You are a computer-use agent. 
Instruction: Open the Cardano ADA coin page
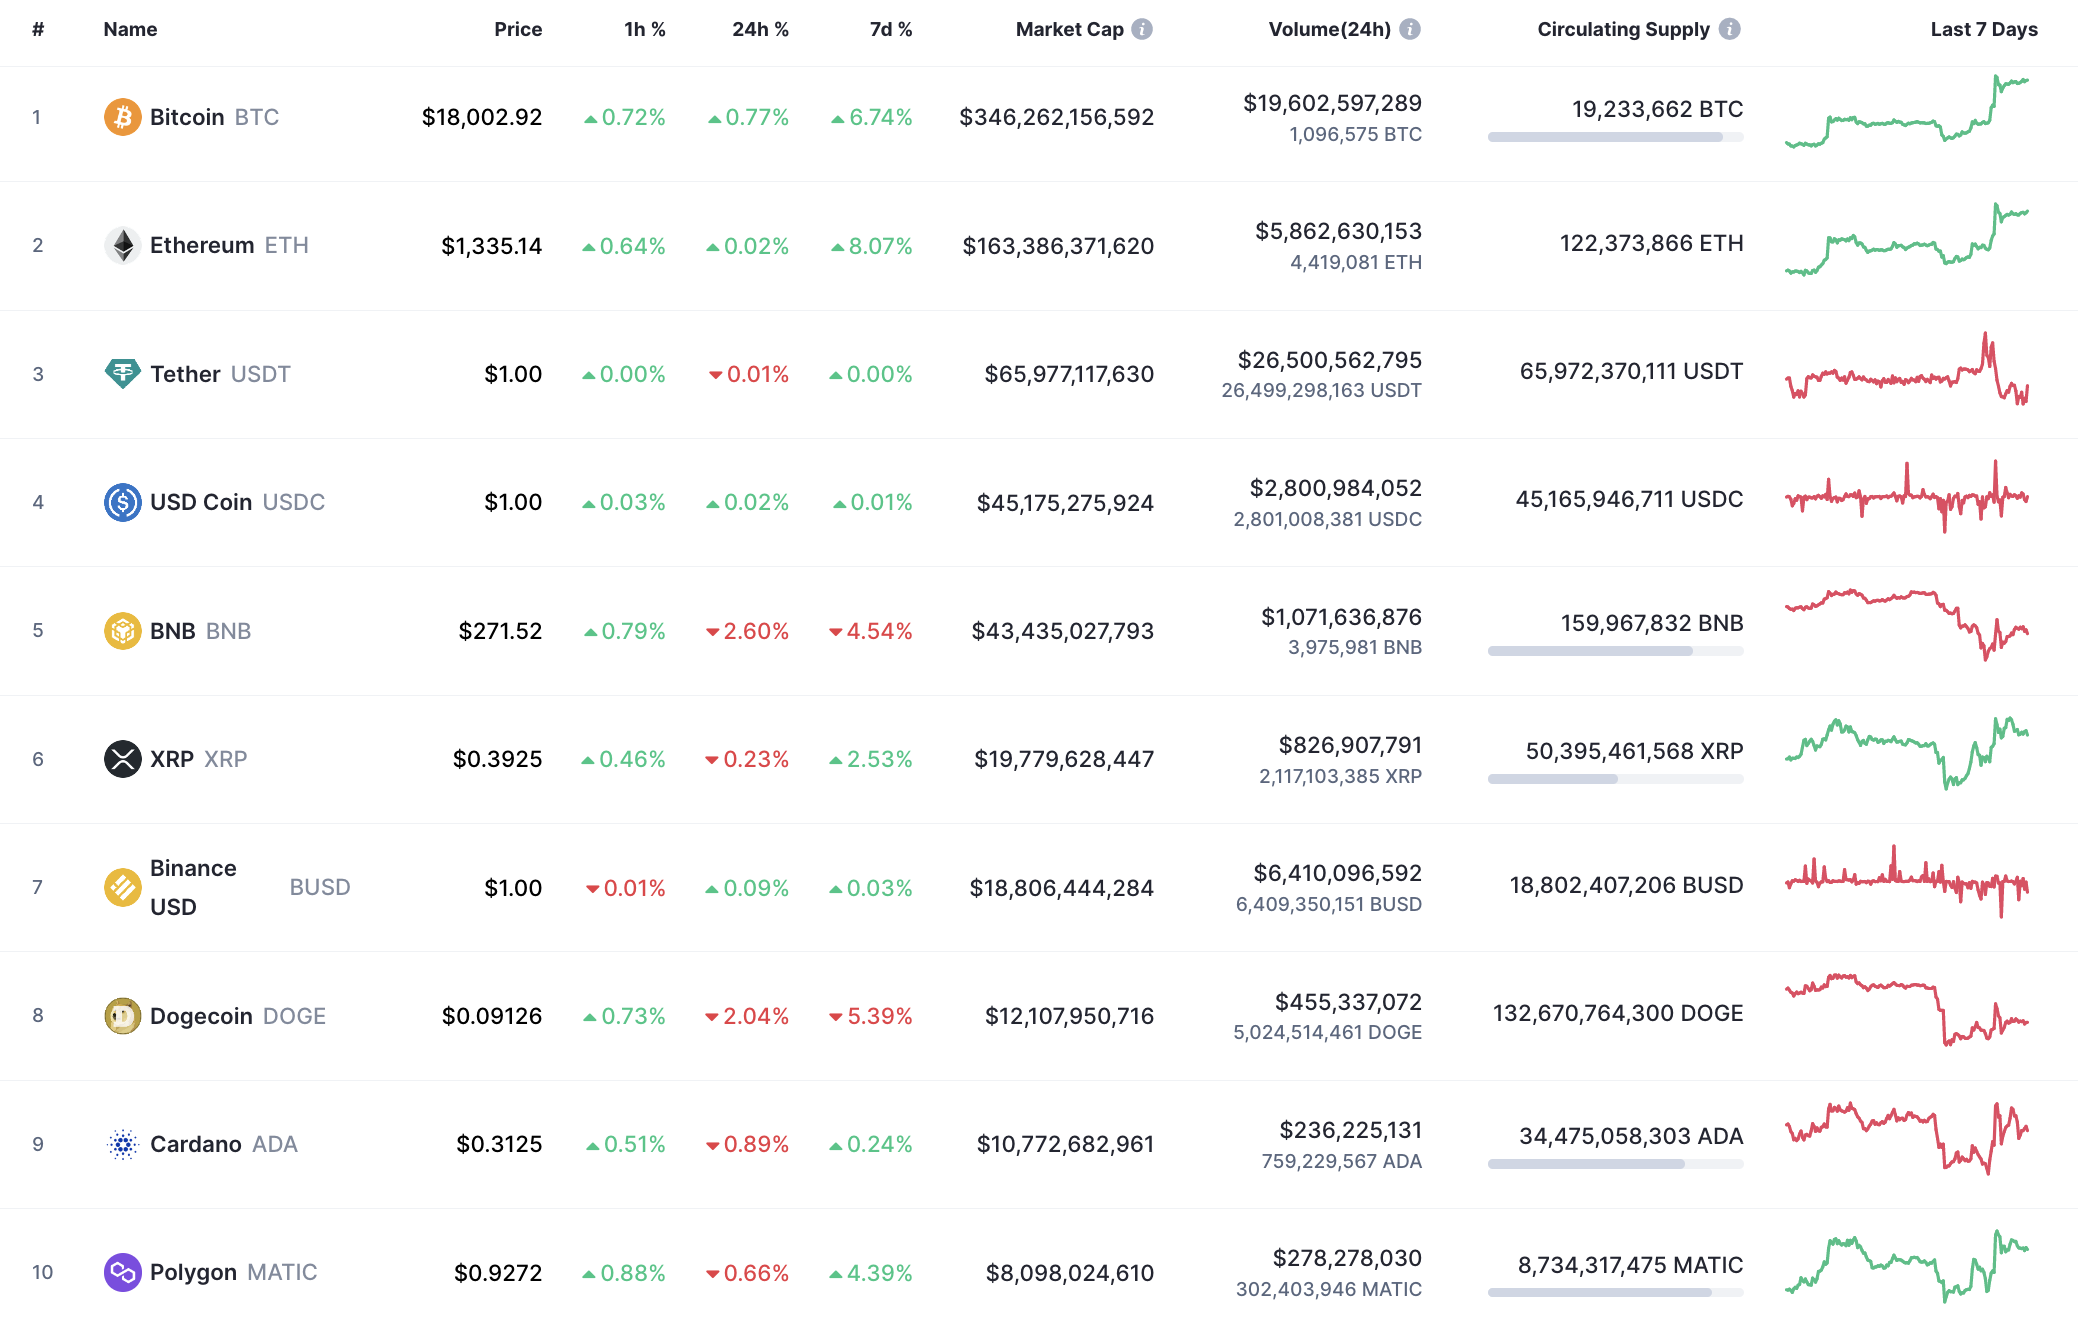point(196,1144)
